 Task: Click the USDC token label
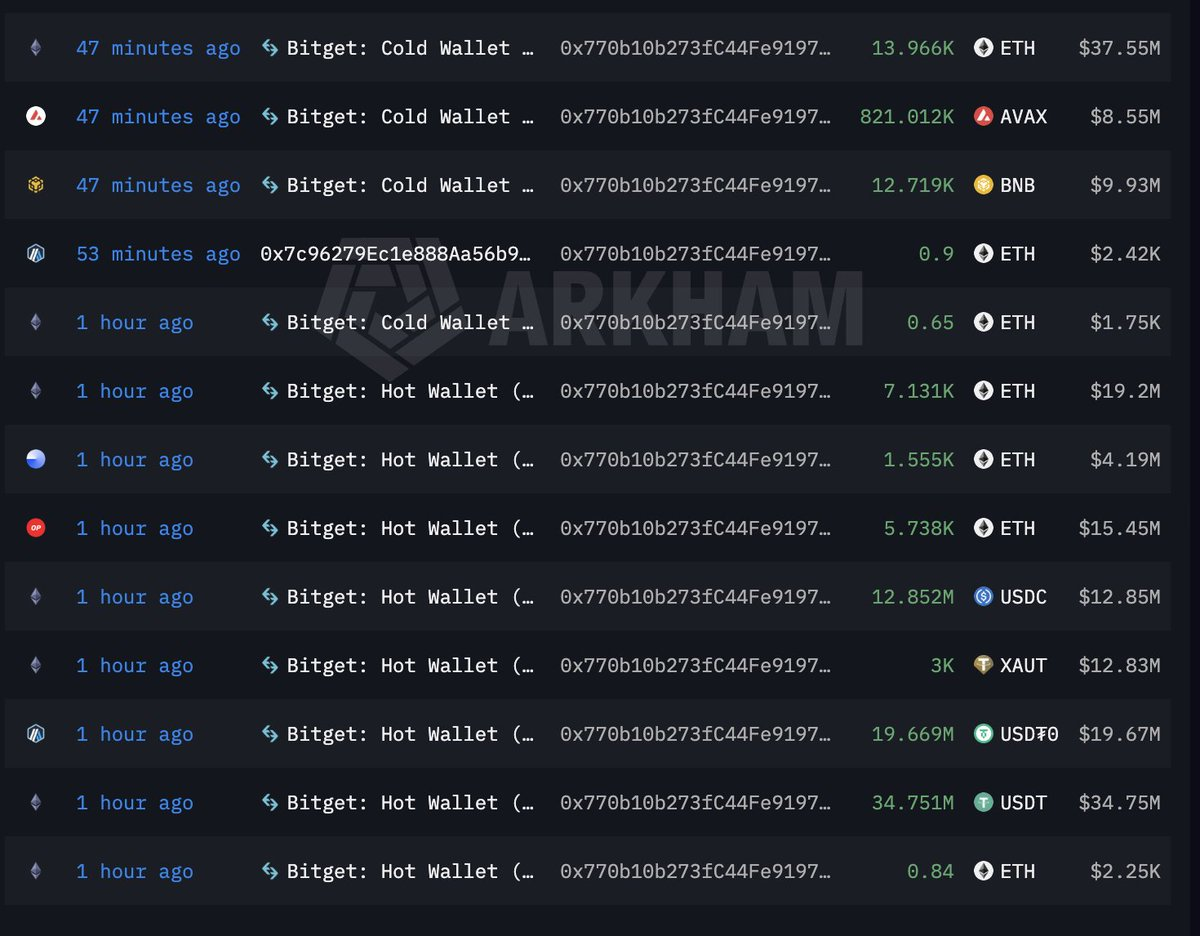click(1024, 597)
